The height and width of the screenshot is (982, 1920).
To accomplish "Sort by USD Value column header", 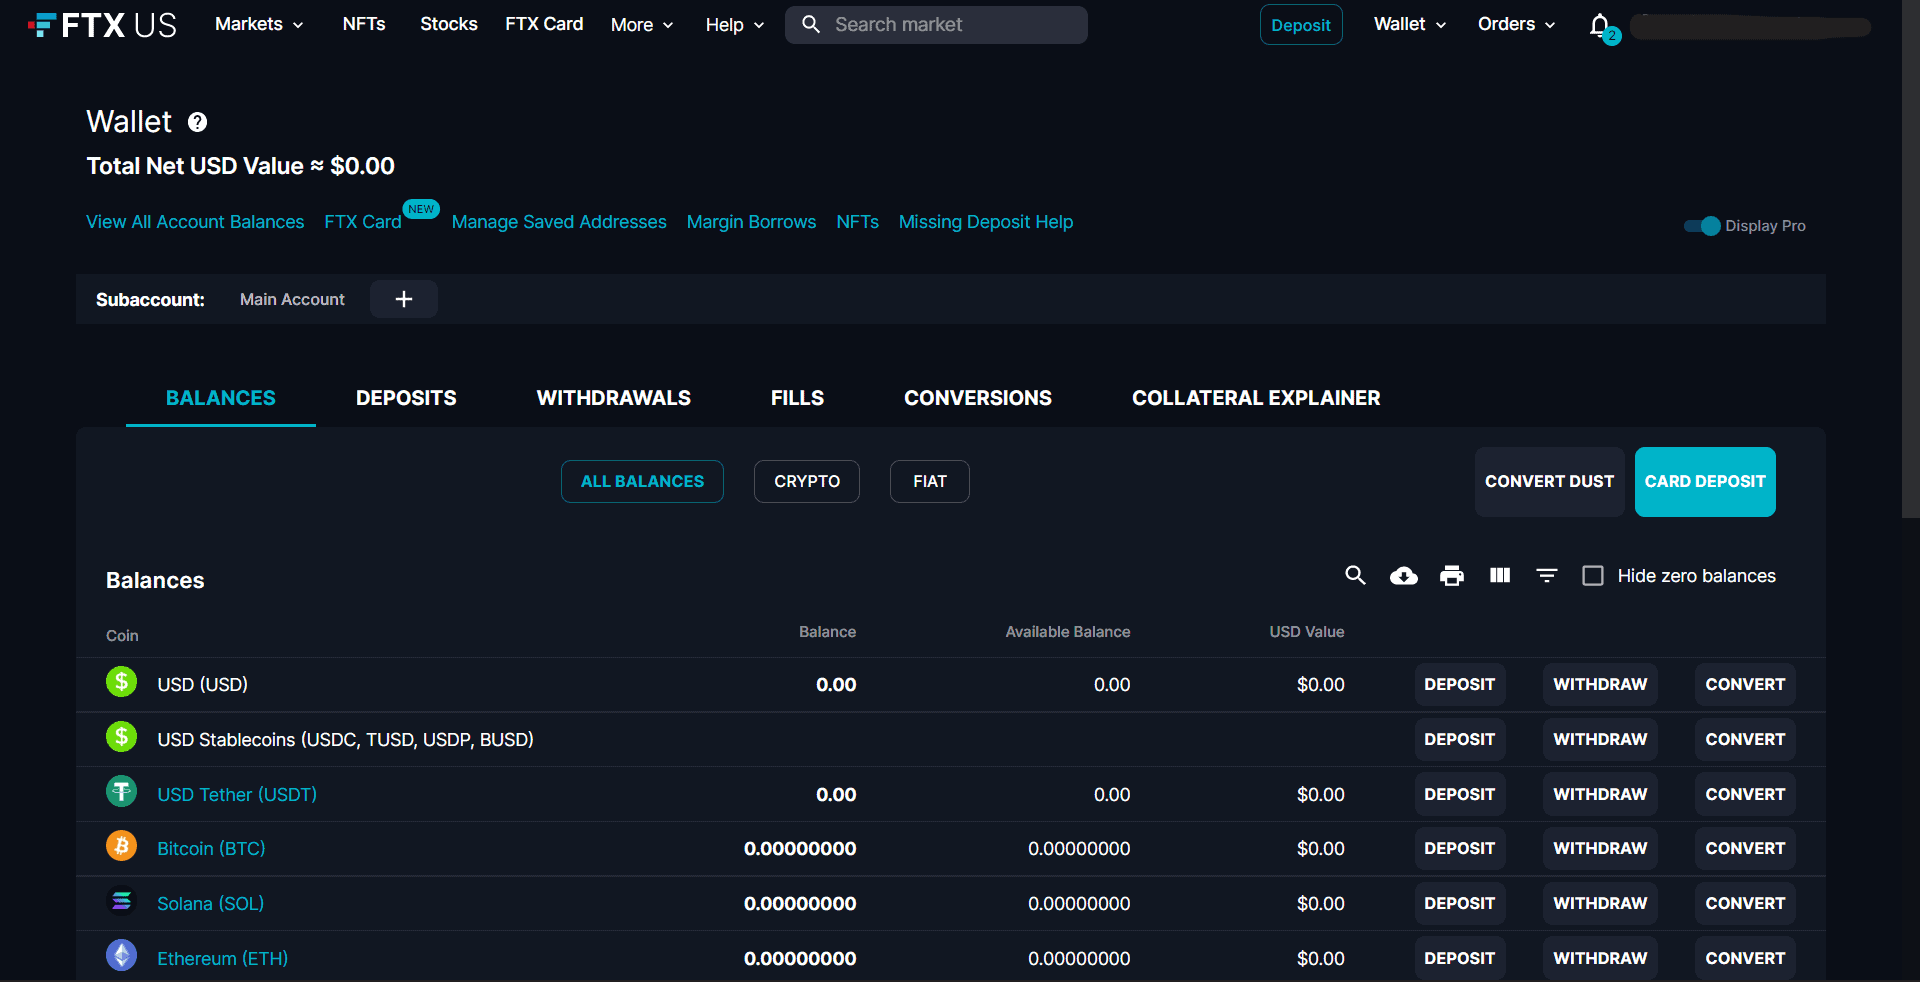I will pyautogui.click(x=1306, y=632).
